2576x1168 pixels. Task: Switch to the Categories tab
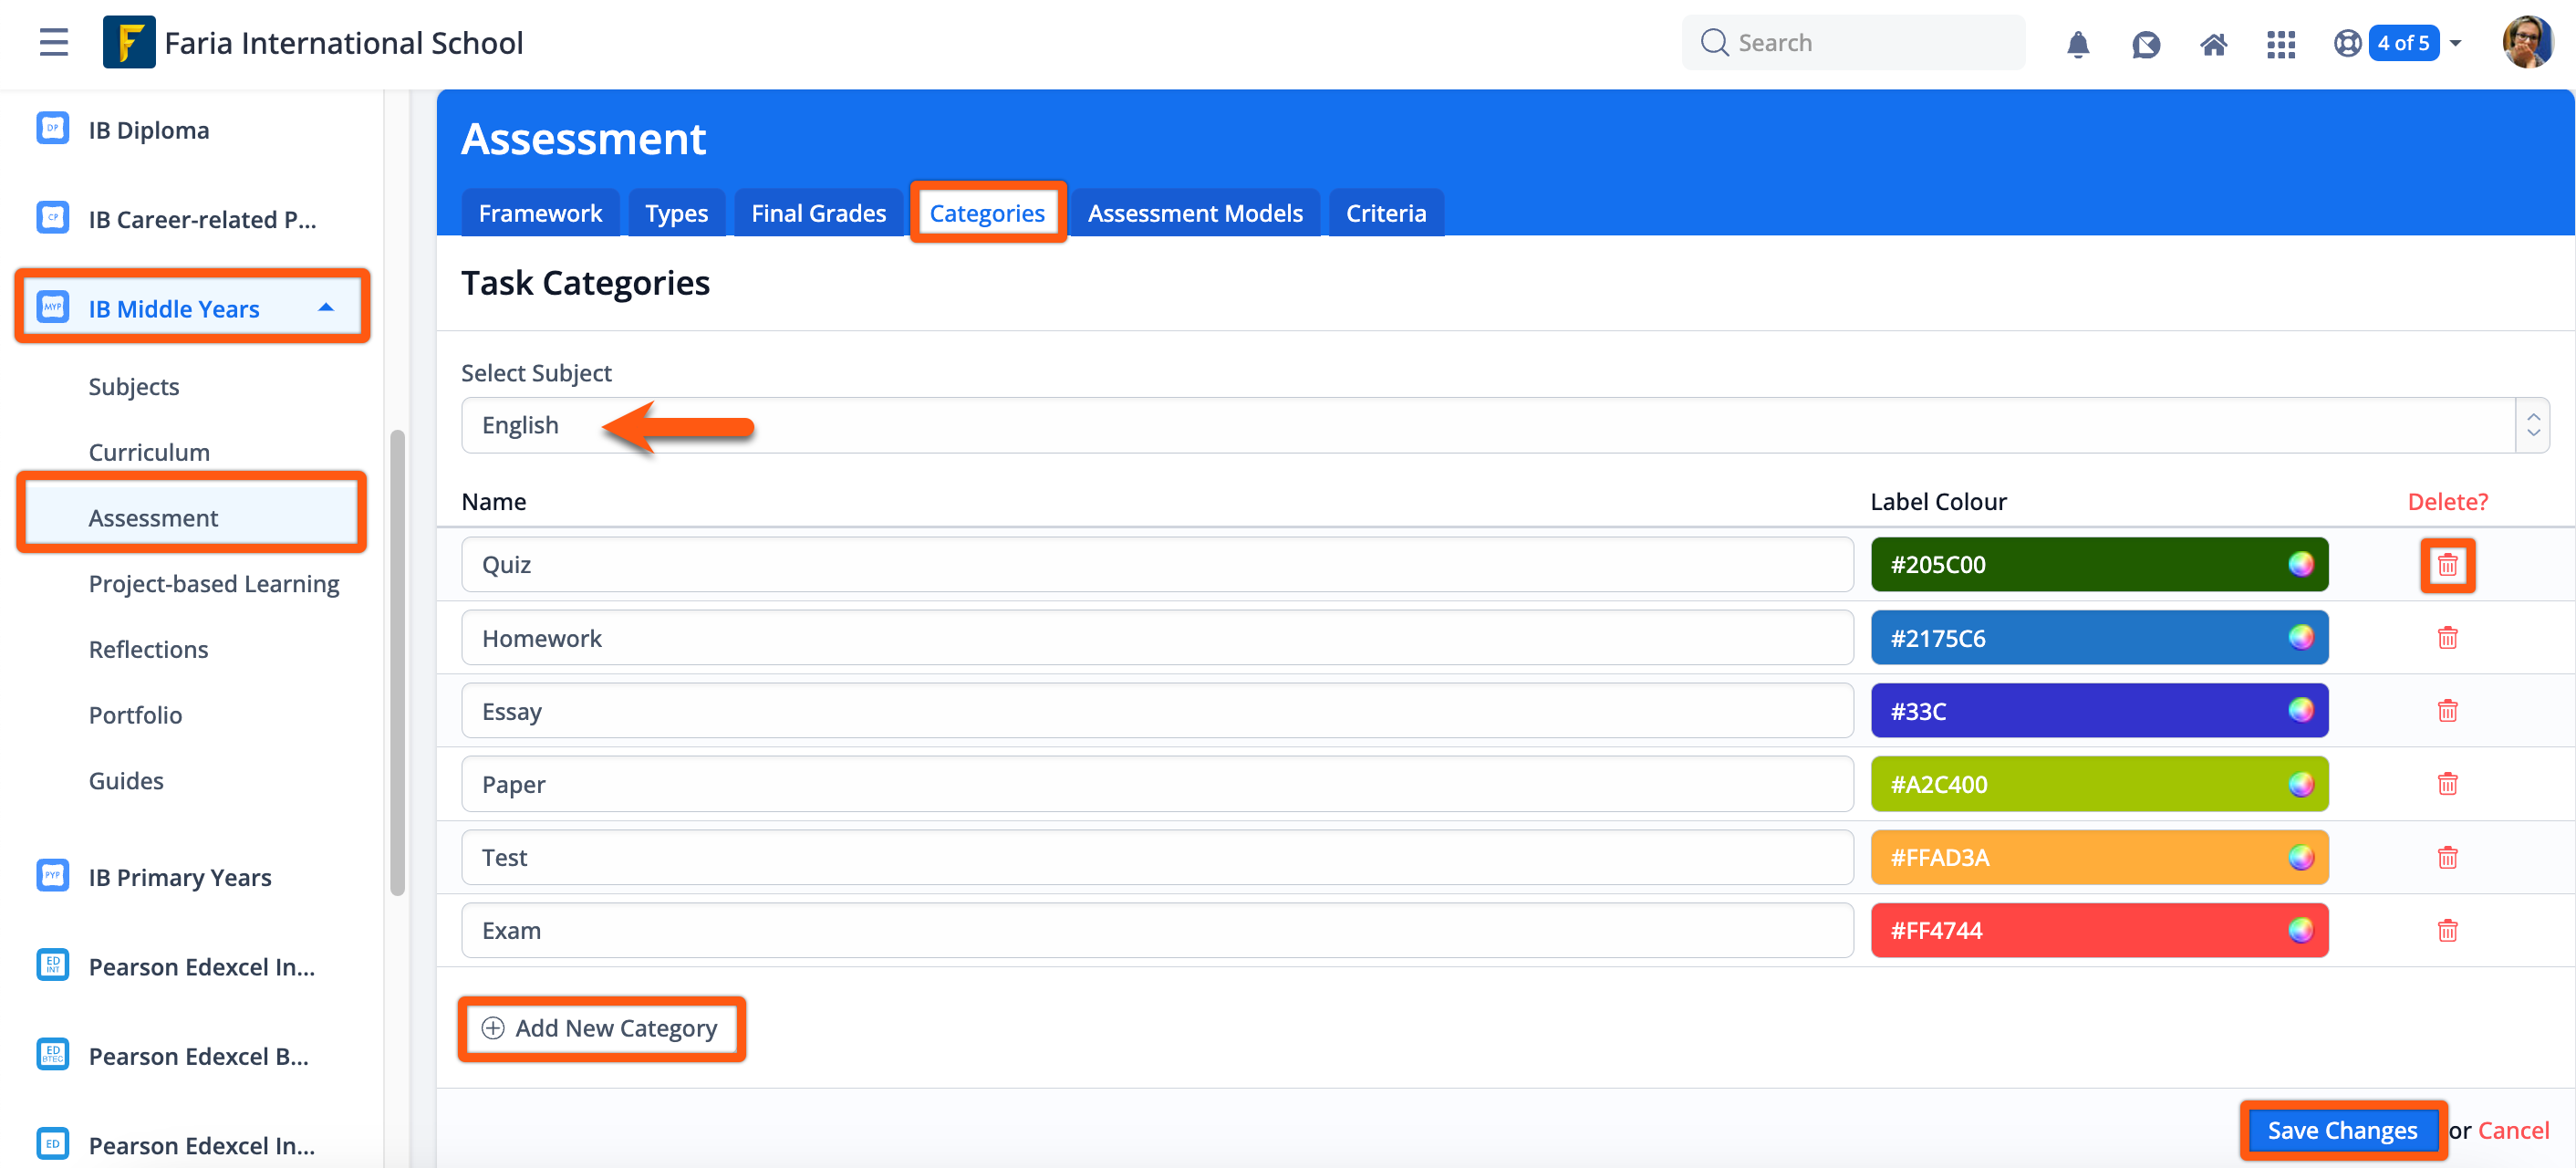coord(987,213)
